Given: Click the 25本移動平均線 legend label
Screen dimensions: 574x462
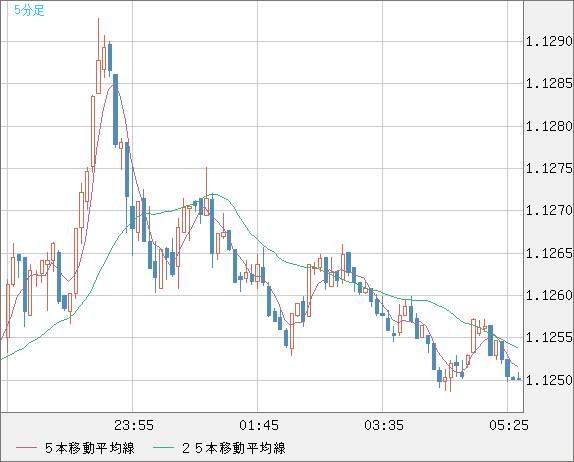Looking at the screenshot, I should [x=234, y=448].
